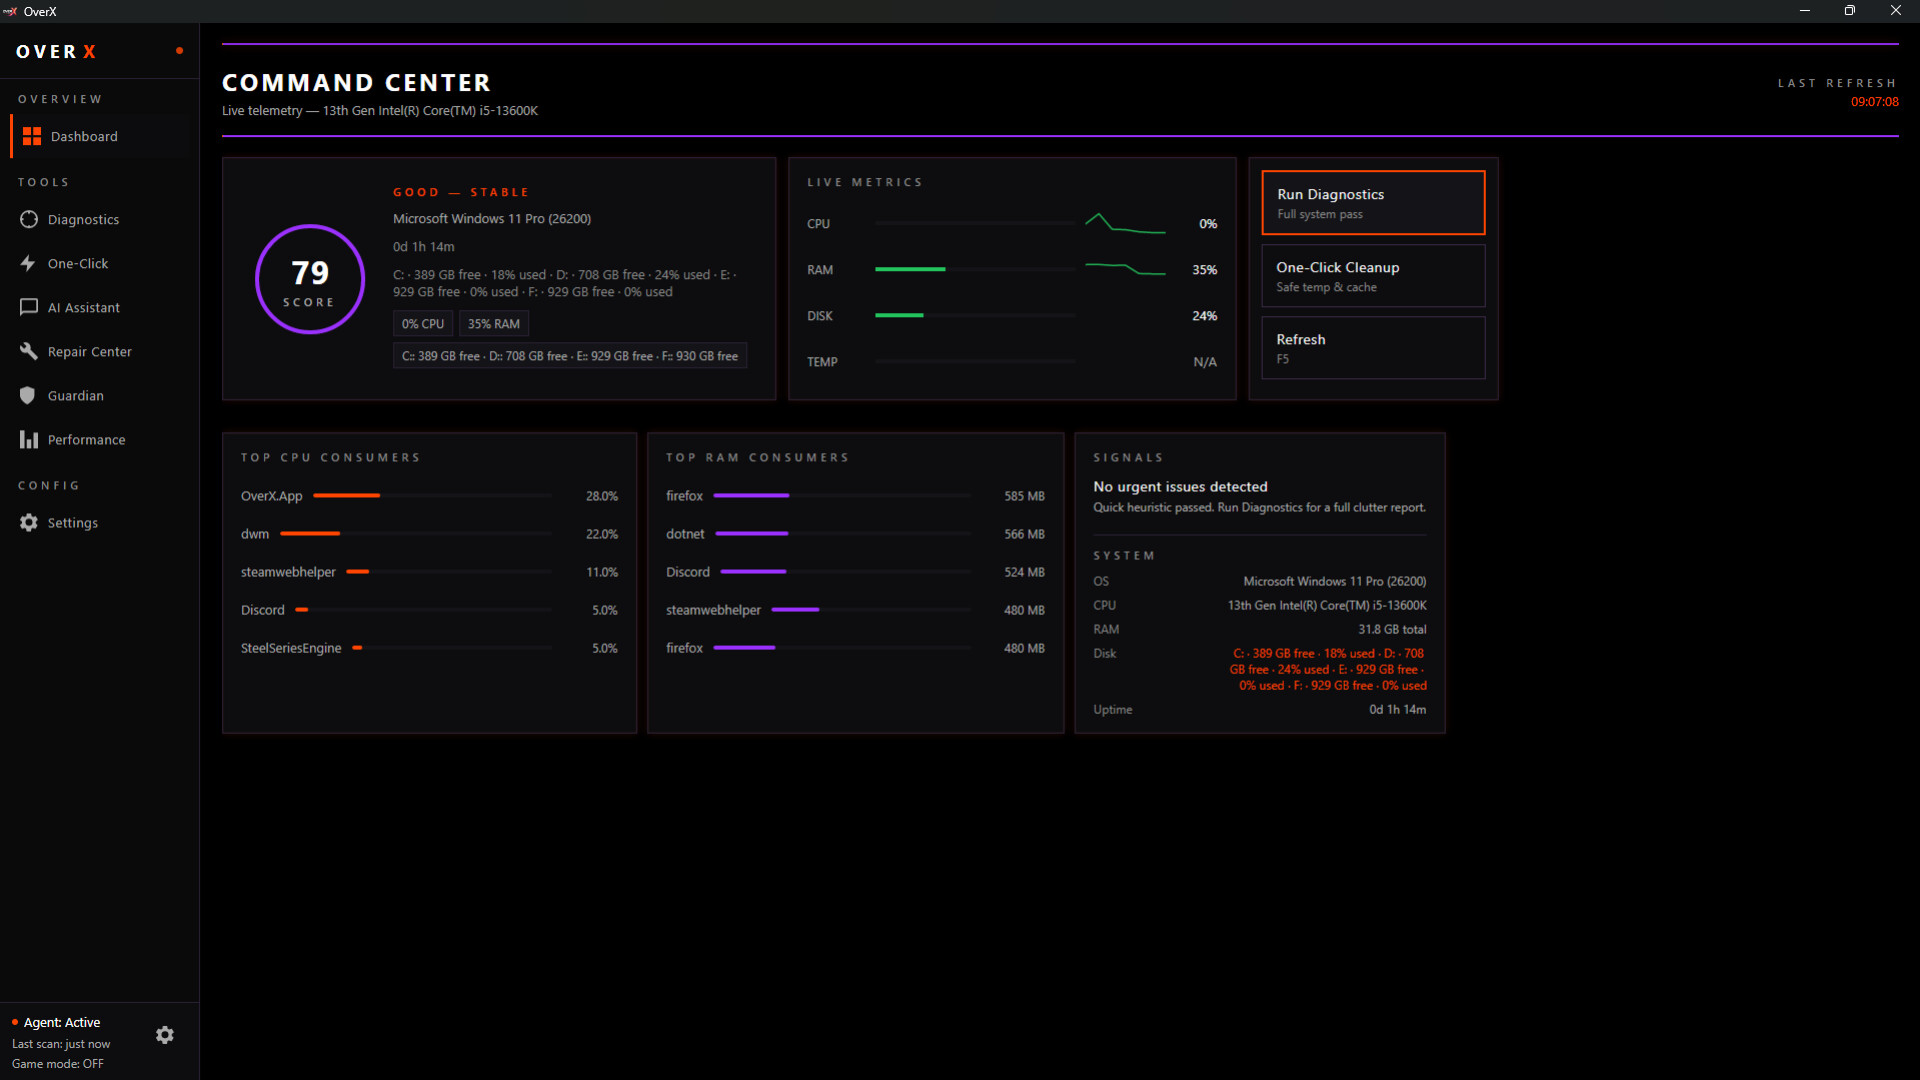
Task: Open the Settings menu item
Action: pyautogui.click(x=73, y=523)
